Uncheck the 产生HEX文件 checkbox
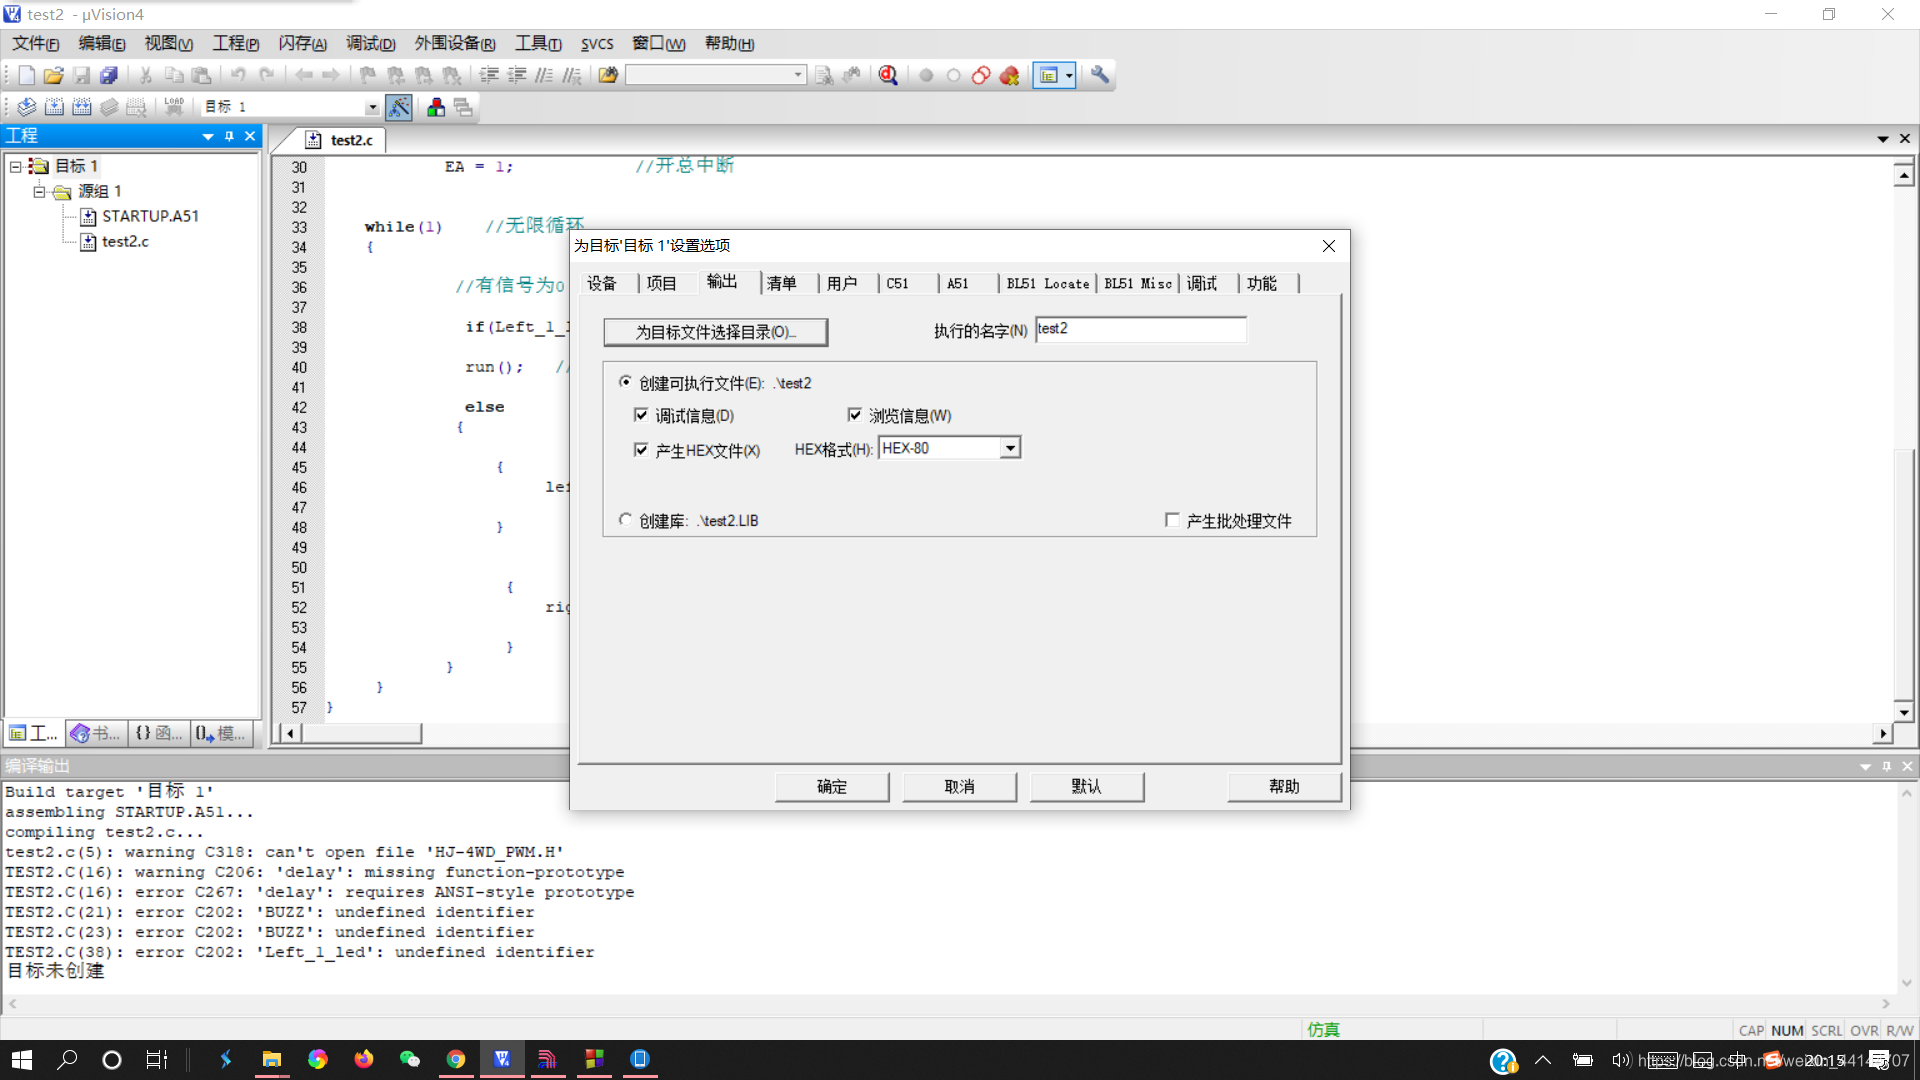 click(x=641, y=450)
